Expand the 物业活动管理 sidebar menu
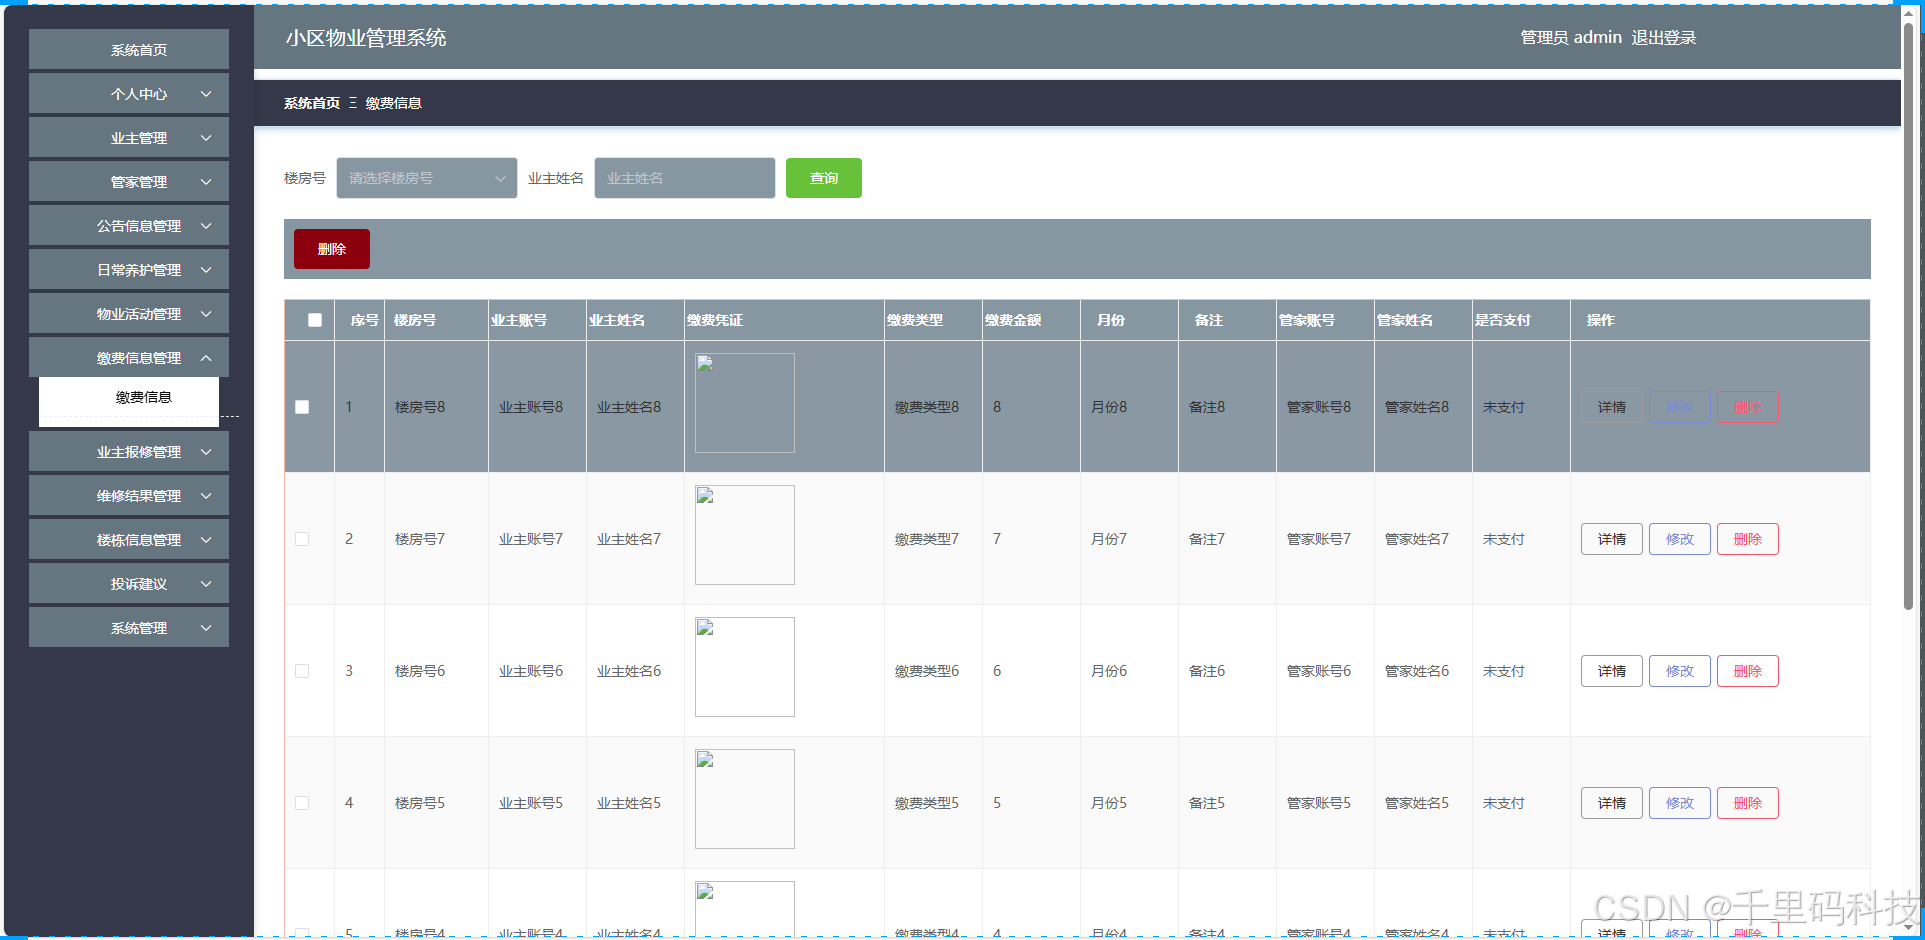This screenshot has width=1925, height=940. pyautogui.click(x=129, y=314)
